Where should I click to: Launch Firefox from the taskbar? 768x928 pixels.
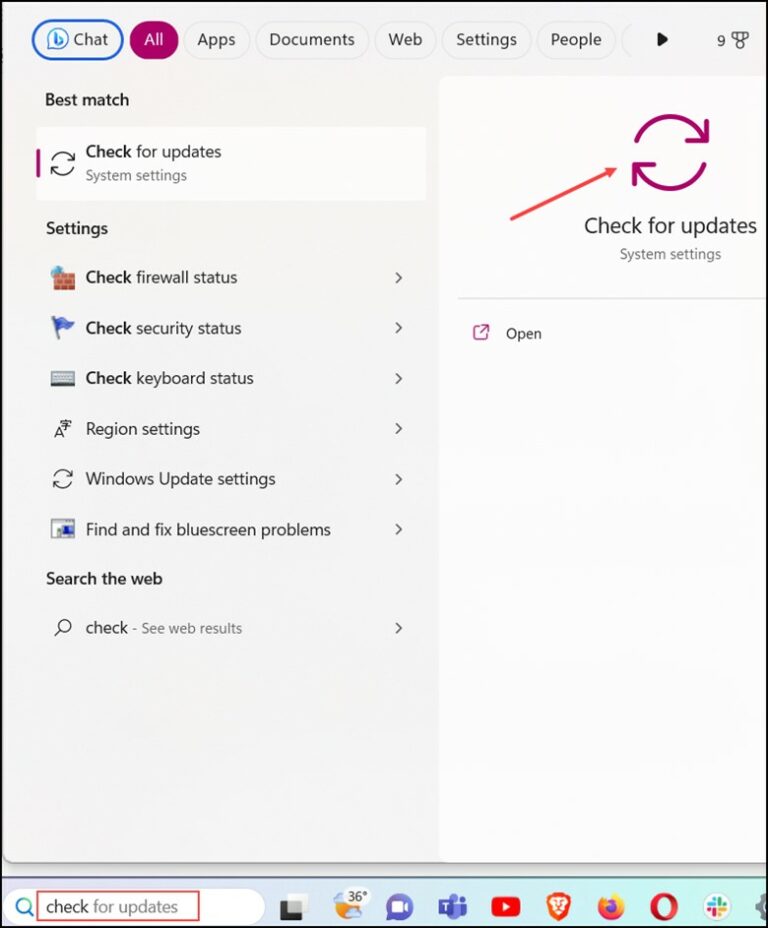tap(611, 906)
